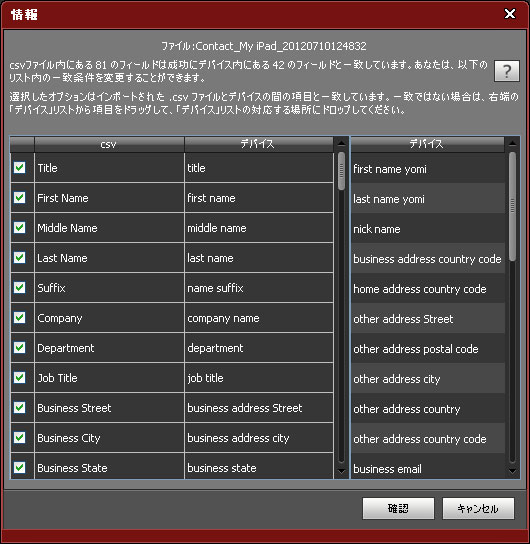Viewport: 530px width, 544px height.
Task: Click the mapping table scrollbar thumb
Action: click(x=341, y=171)
